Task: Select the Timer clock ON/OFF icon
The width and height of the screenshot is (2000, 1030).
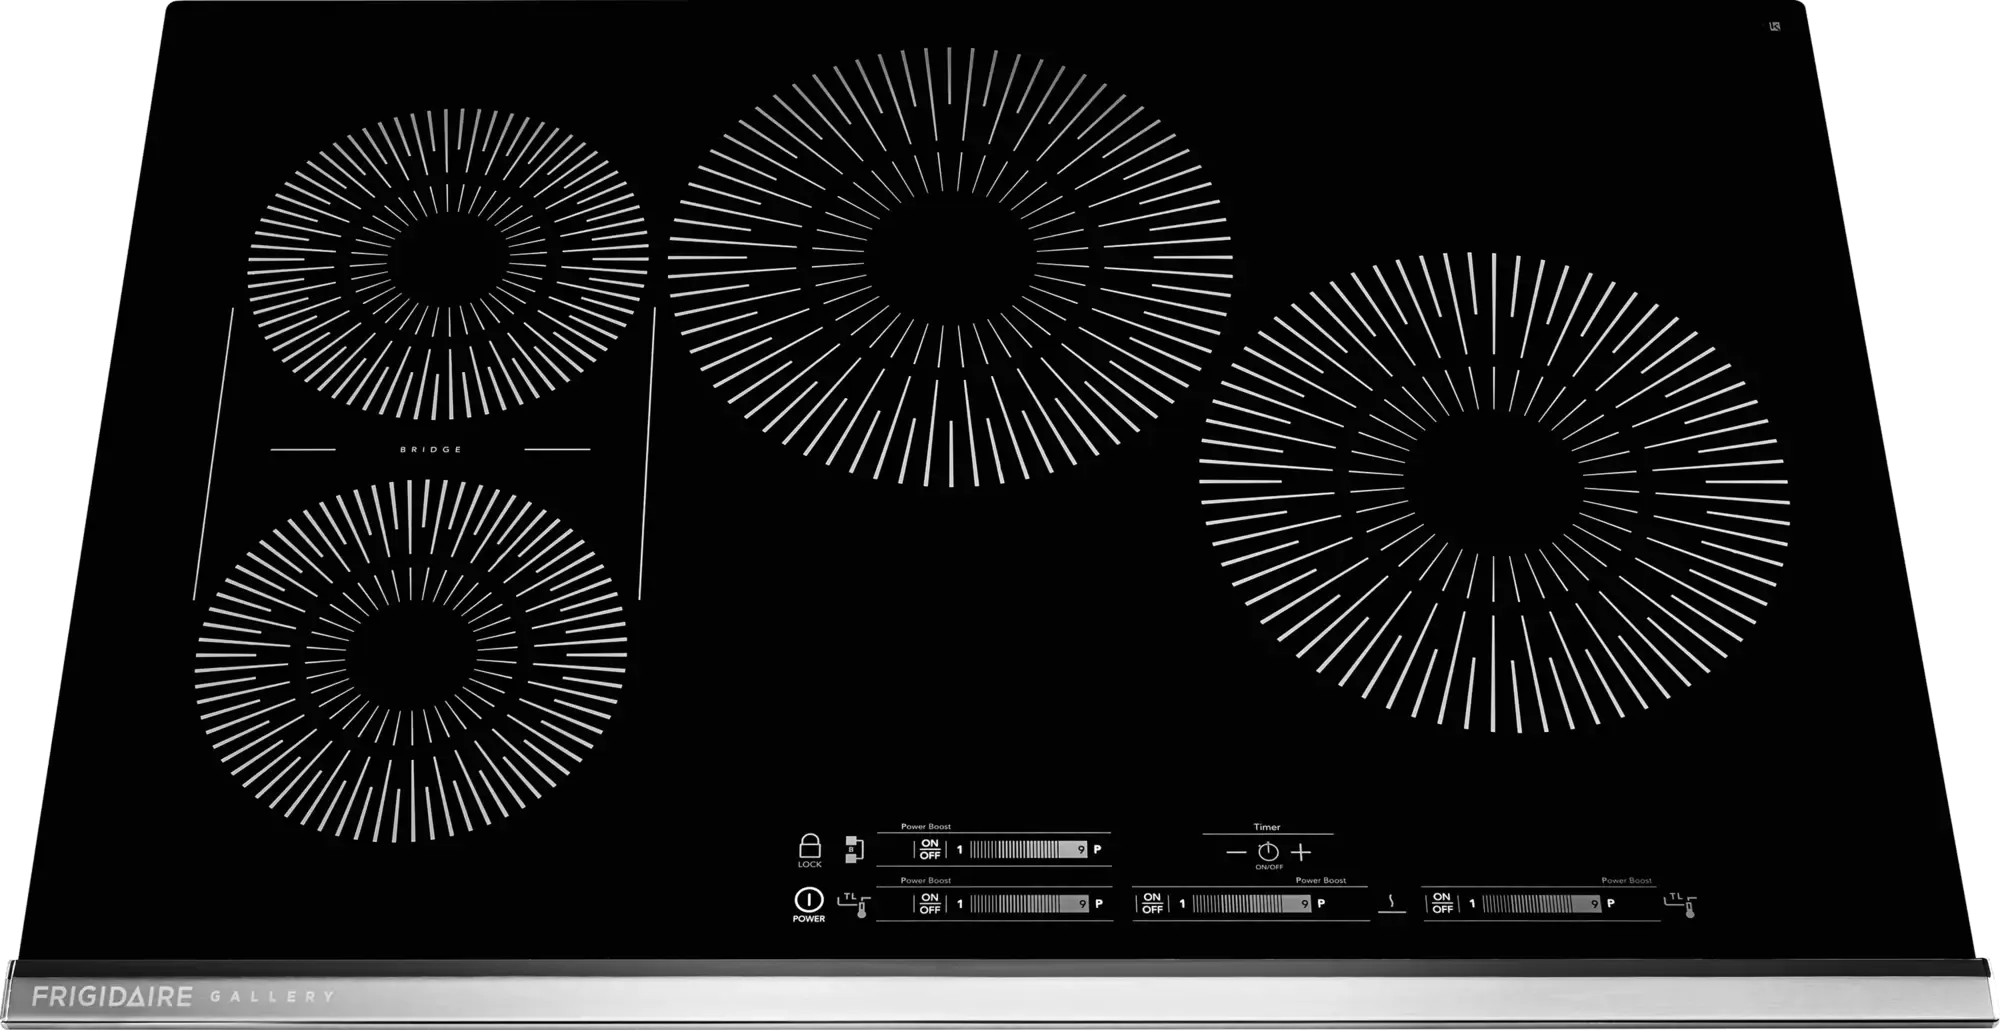Action: [1268, 851]
